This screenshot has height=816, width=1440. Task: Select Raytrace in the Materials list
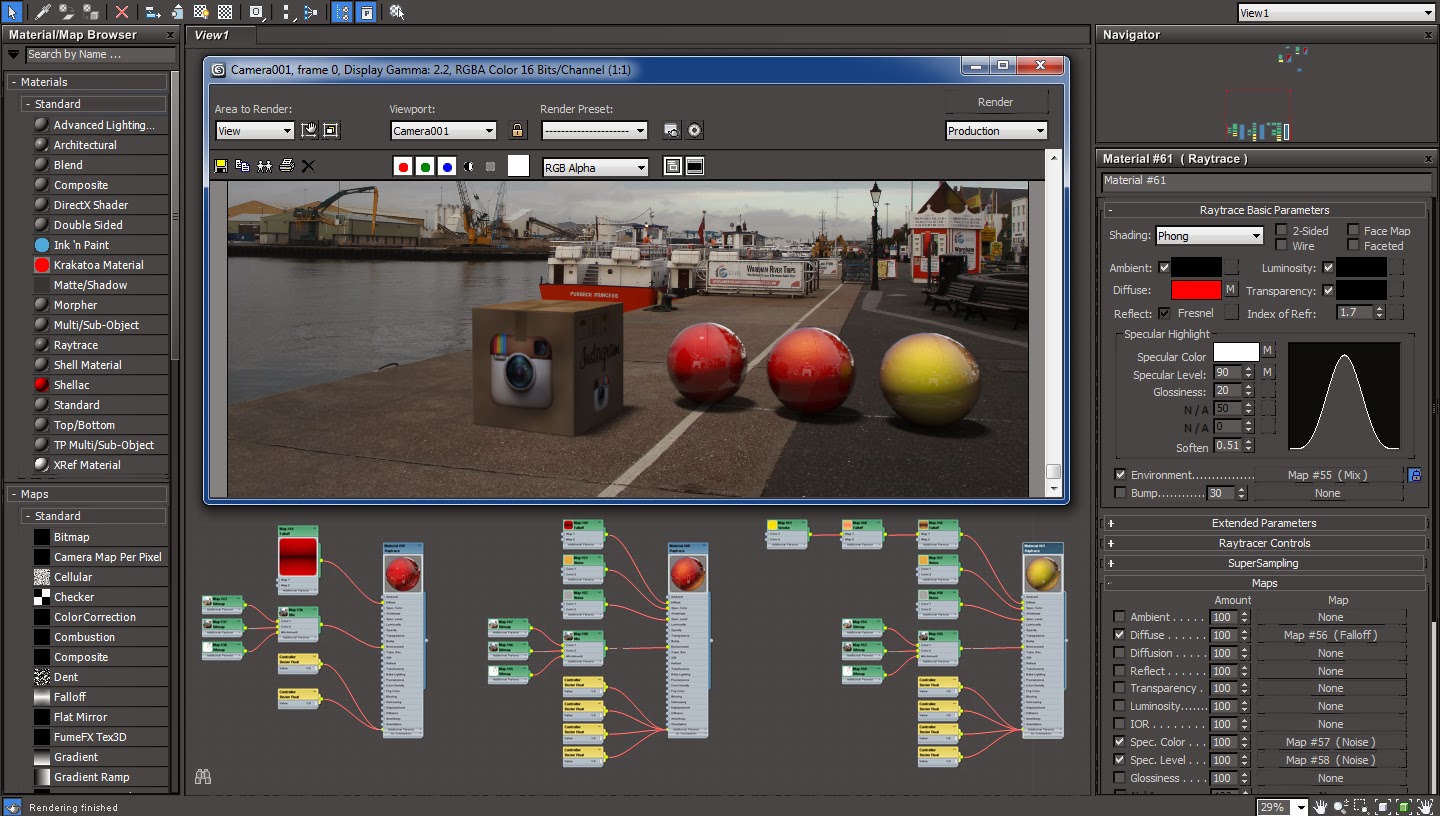tap(76, 345)
